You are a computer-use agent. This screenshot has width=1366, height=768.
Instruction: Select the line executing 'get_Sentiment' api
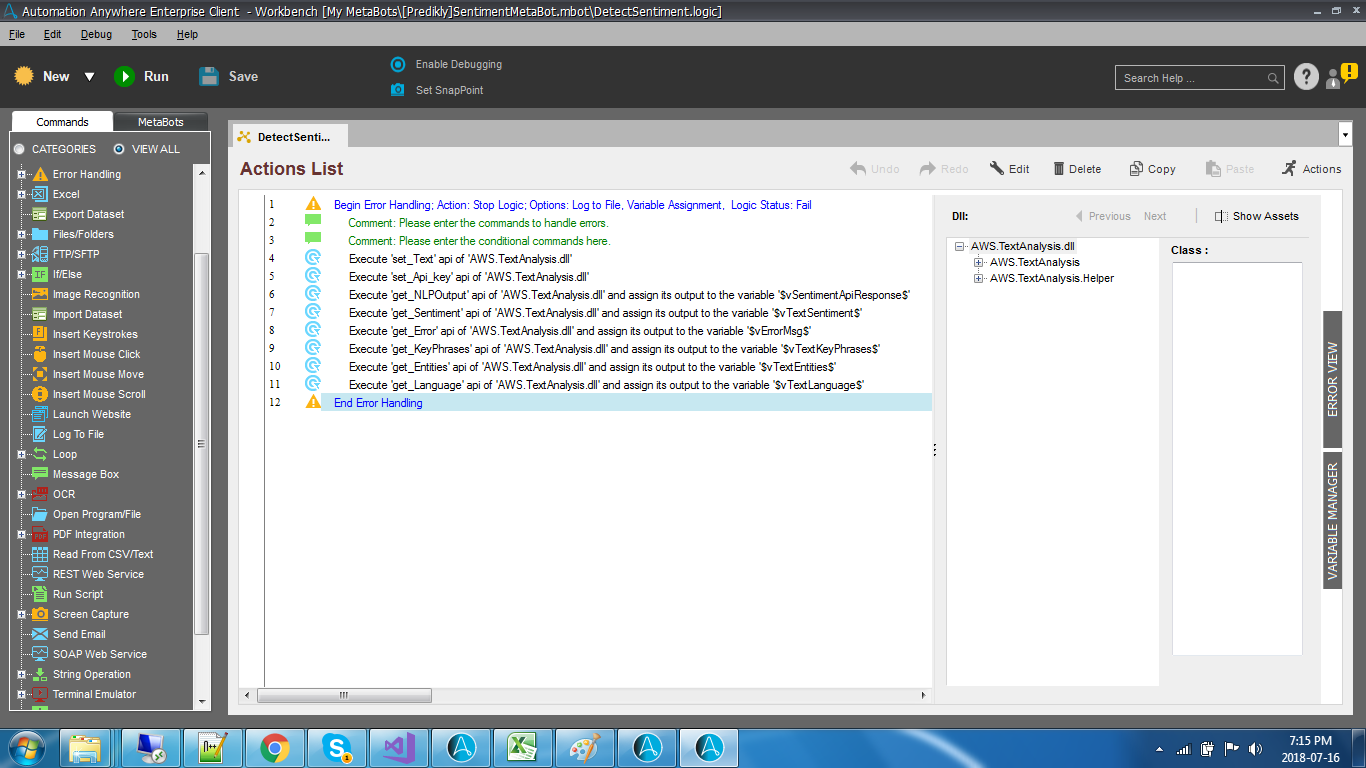(598, 313)
